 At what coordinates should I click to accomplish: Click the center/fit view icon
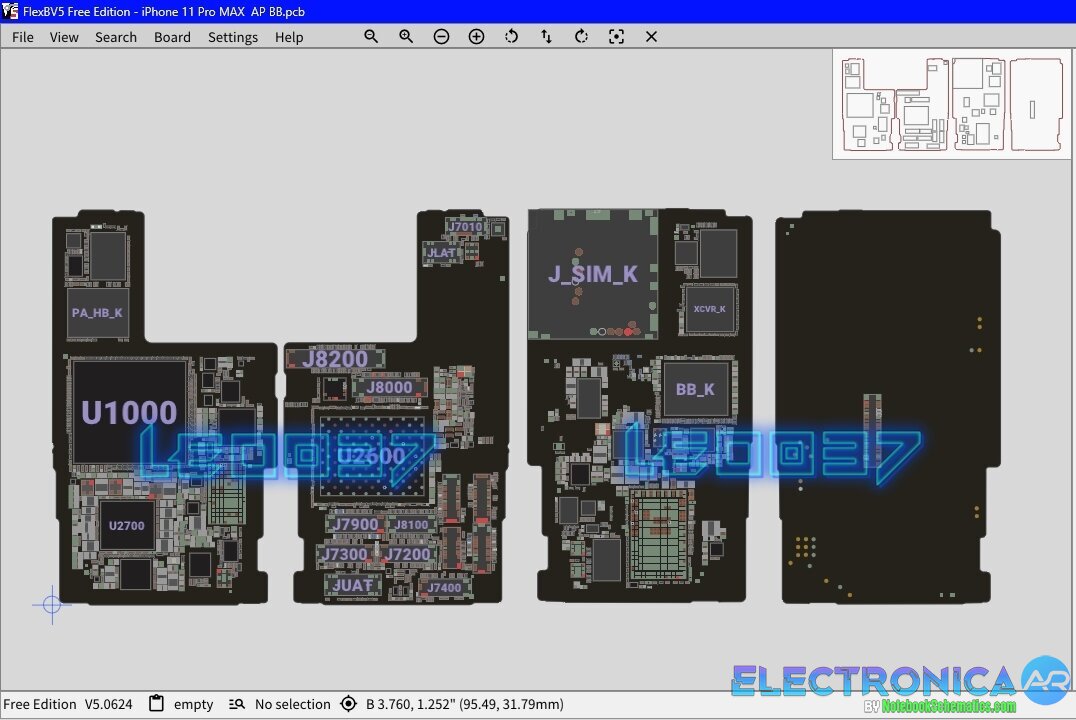click(x=616, y=36)
